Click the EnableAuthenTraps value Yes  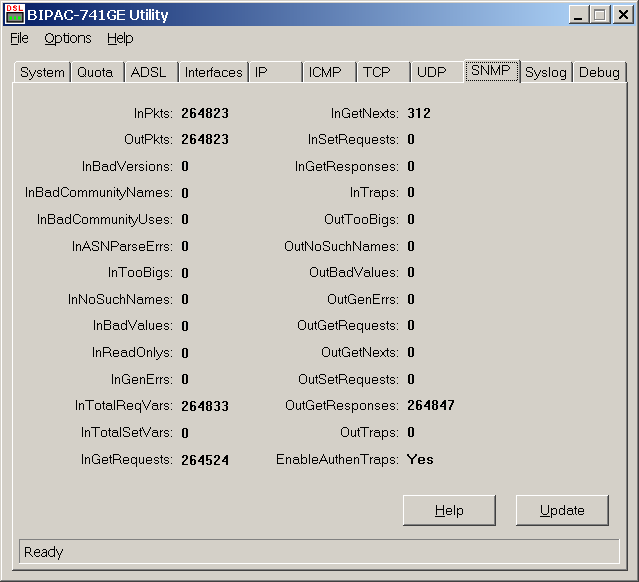click(x=420, y=459)
